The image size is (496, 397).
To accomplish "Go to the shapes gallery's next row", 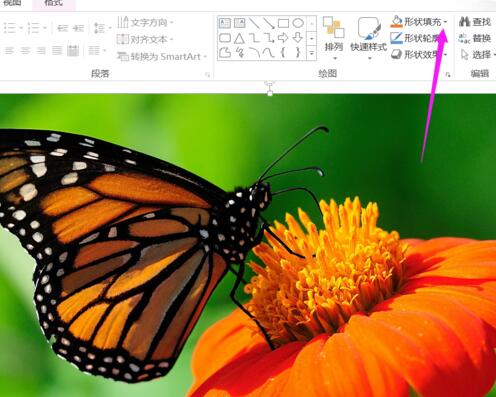I will click(x=312, y=38).
